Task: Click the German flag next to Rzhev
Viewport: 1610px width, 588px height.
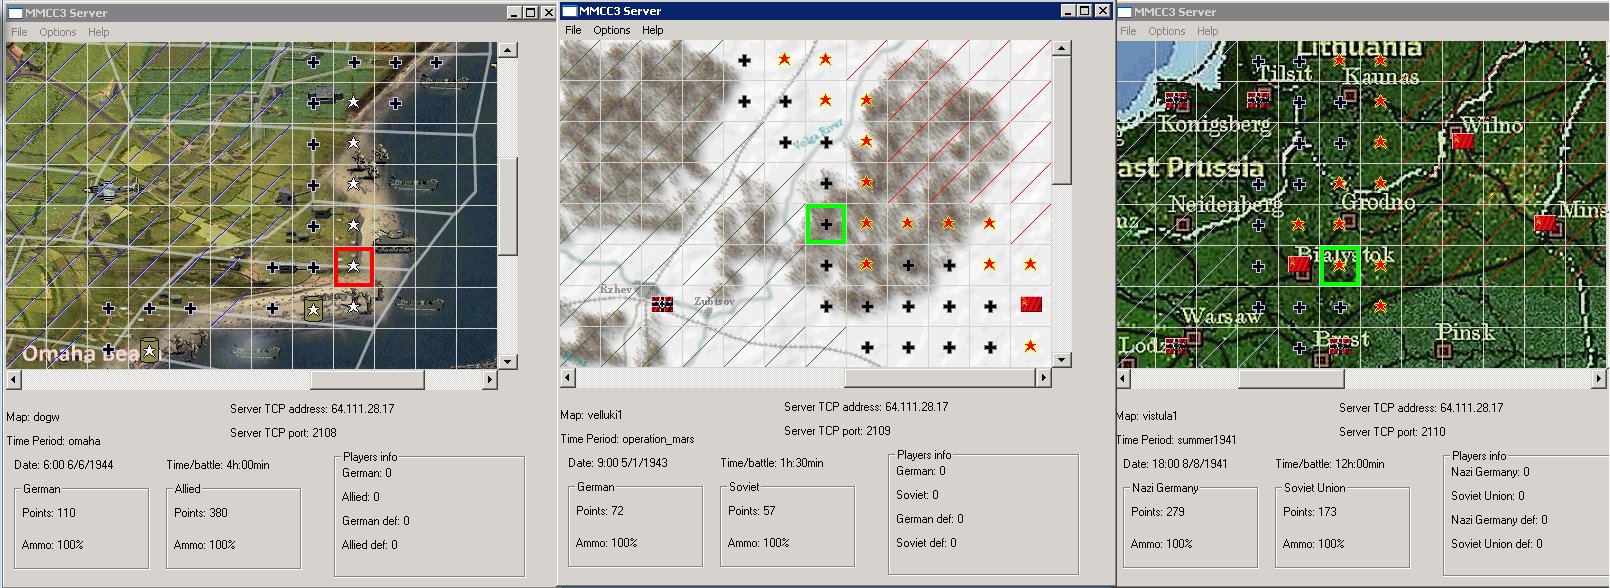Action: click(x=662, y=304)
